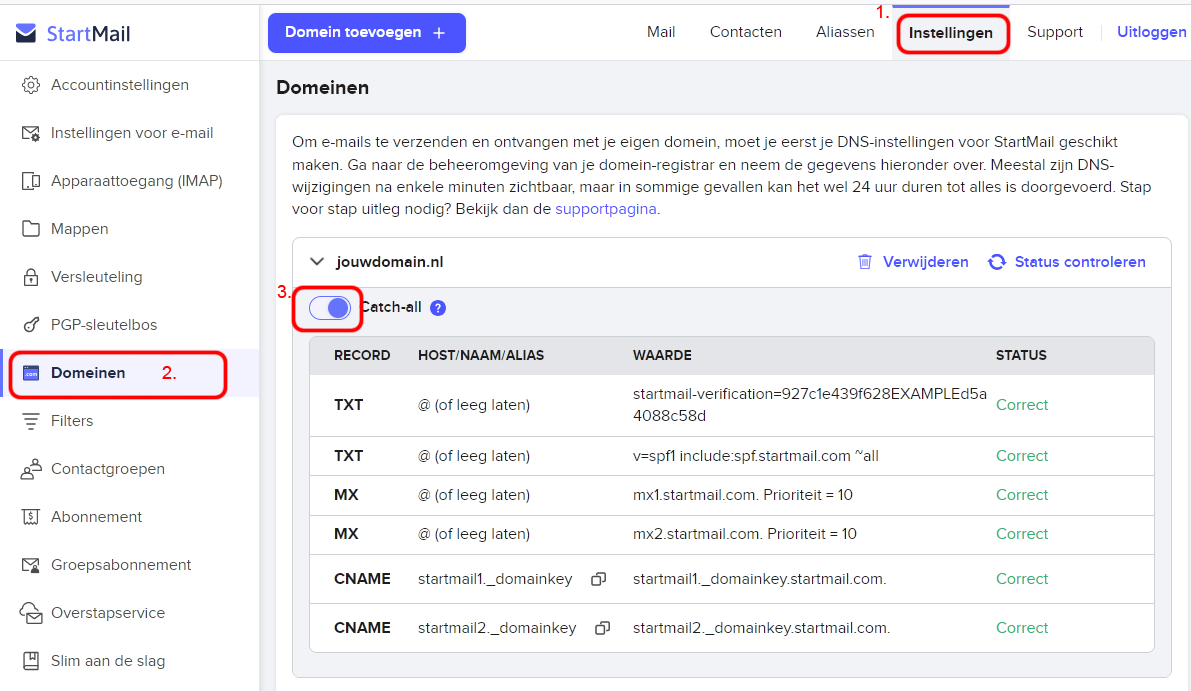
Task: Open Versleuteling in the sidebar
Action: point(96,277)
